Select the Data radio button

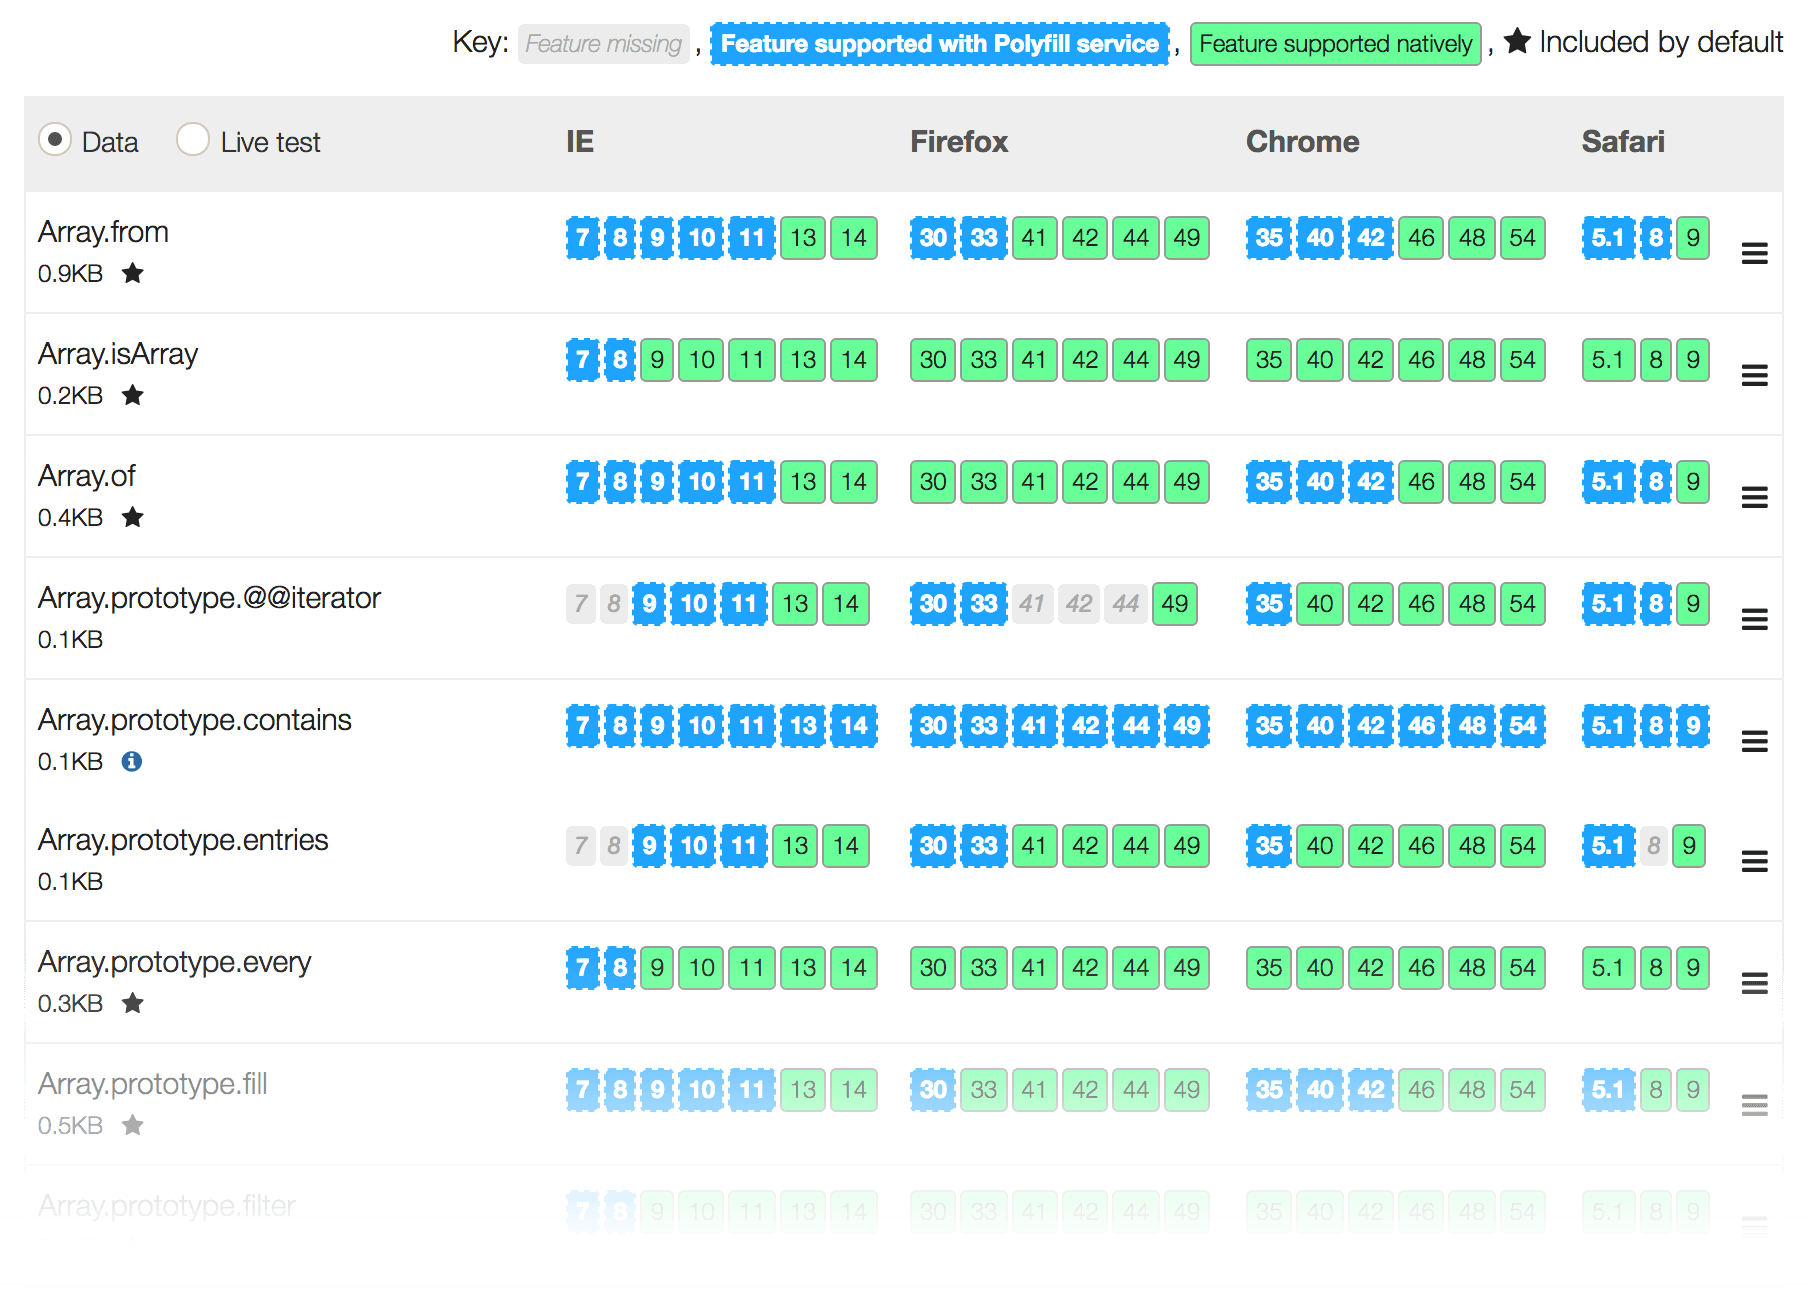pyautogui.click(x=55, y=140)
